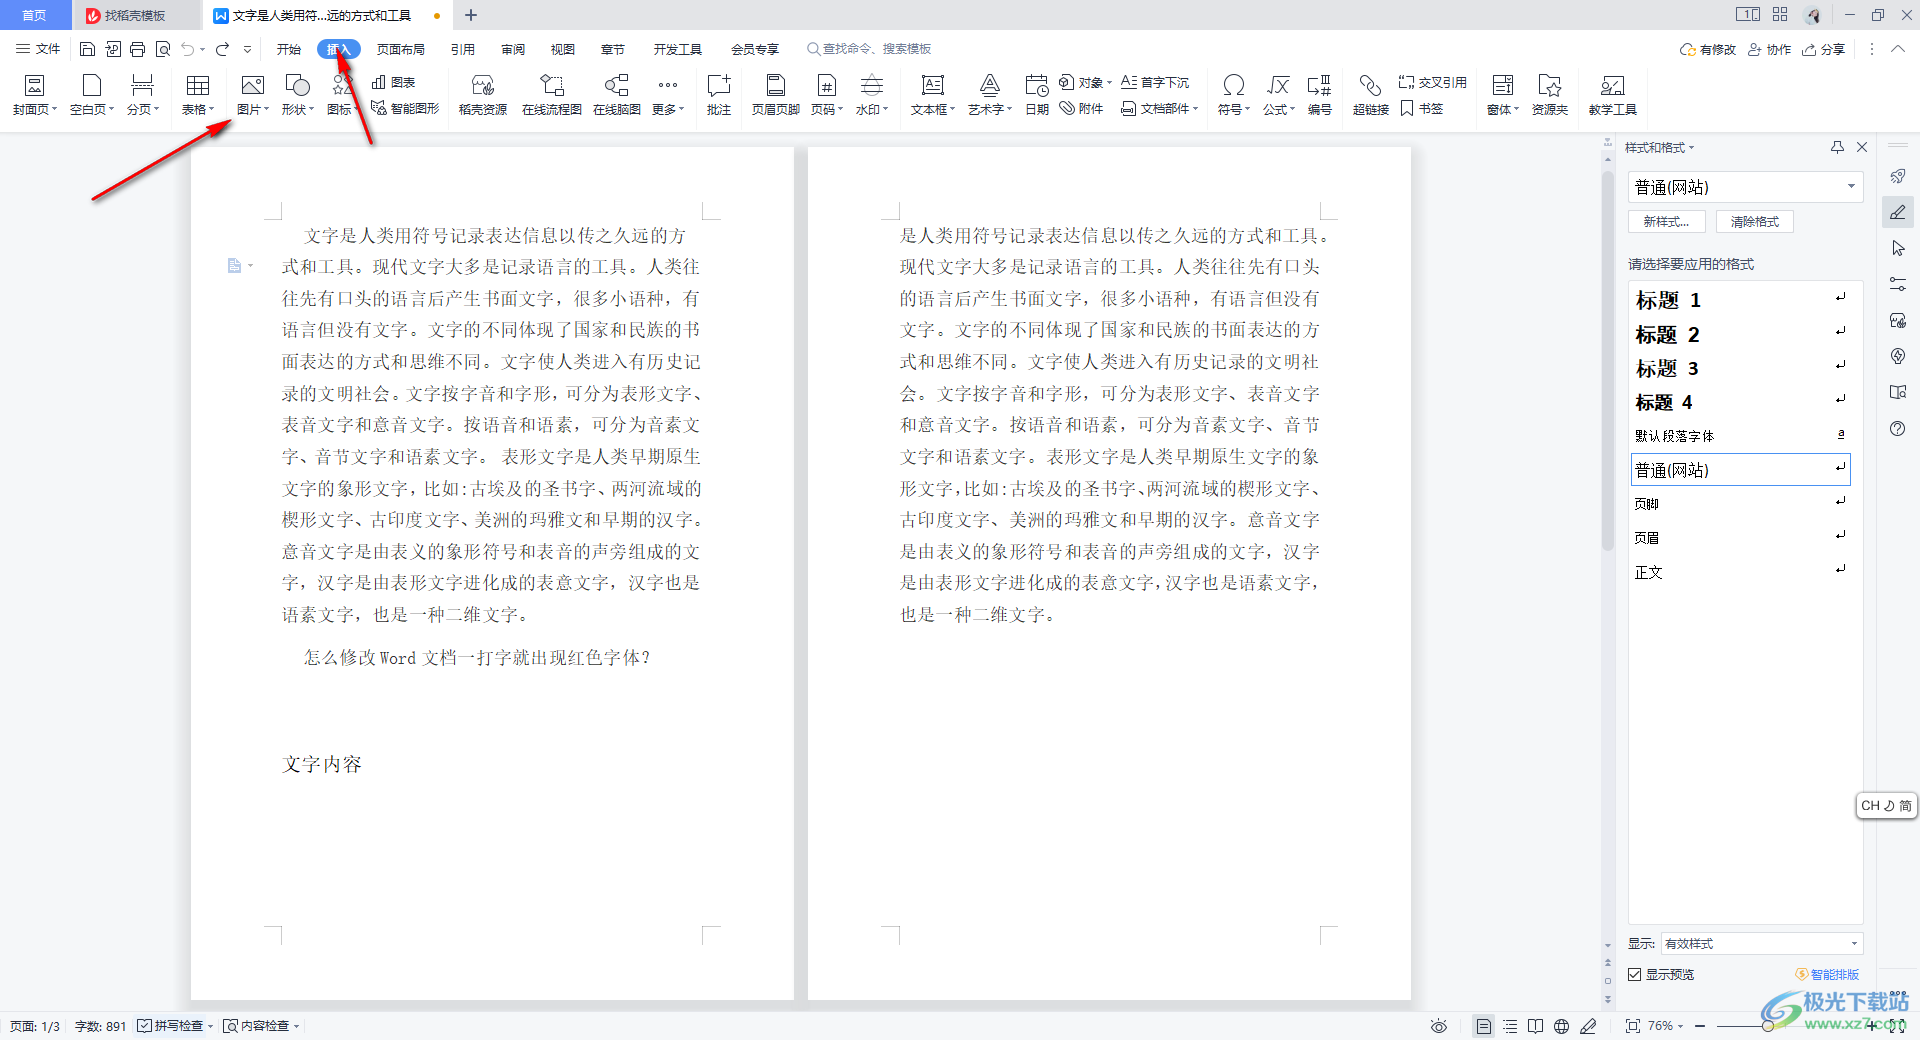Click the page number (页码) icon

(x=826, y=85)
